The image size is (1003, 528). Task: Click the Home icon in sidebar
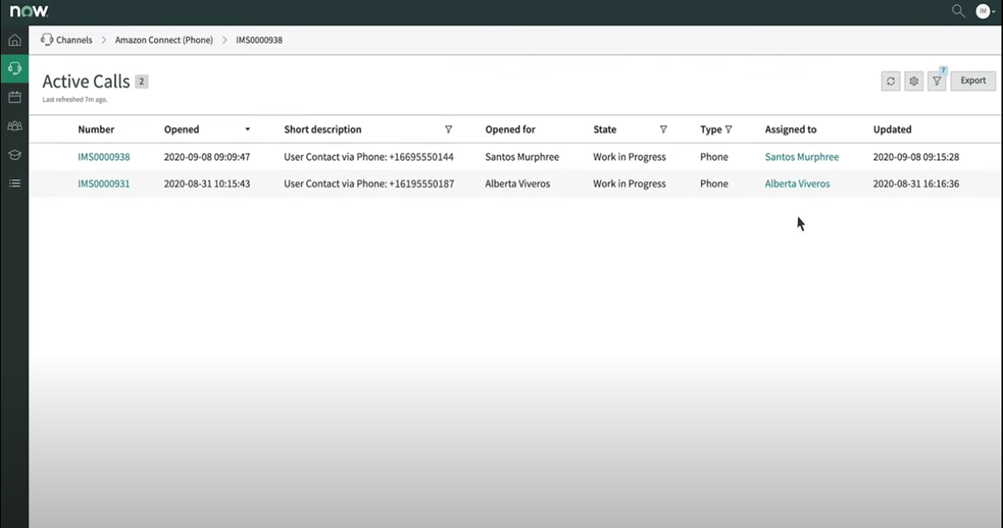(x=14, y=41)
